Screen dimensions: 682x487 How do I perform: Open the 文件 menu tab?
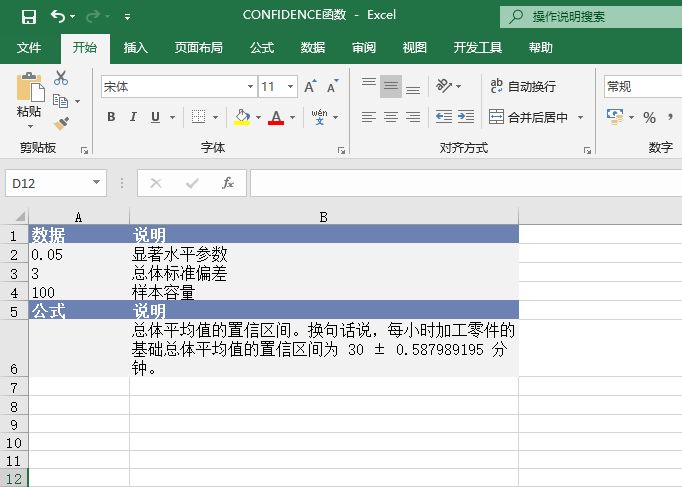point(29,47)
